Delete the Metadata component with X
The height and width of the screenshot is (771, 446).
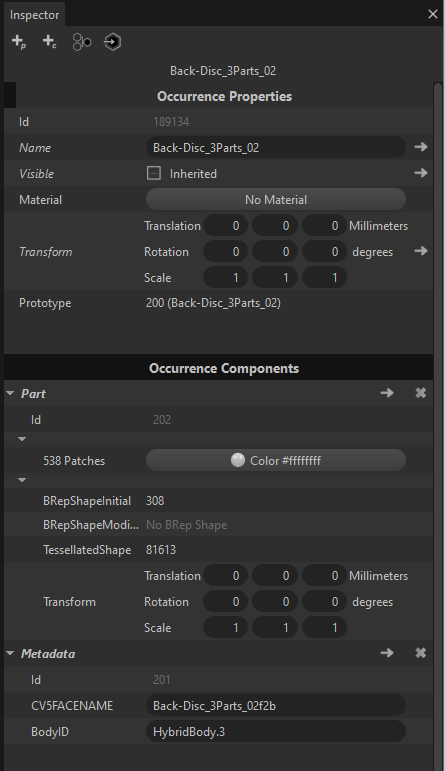pyautogui.click(x=420, y=653)
